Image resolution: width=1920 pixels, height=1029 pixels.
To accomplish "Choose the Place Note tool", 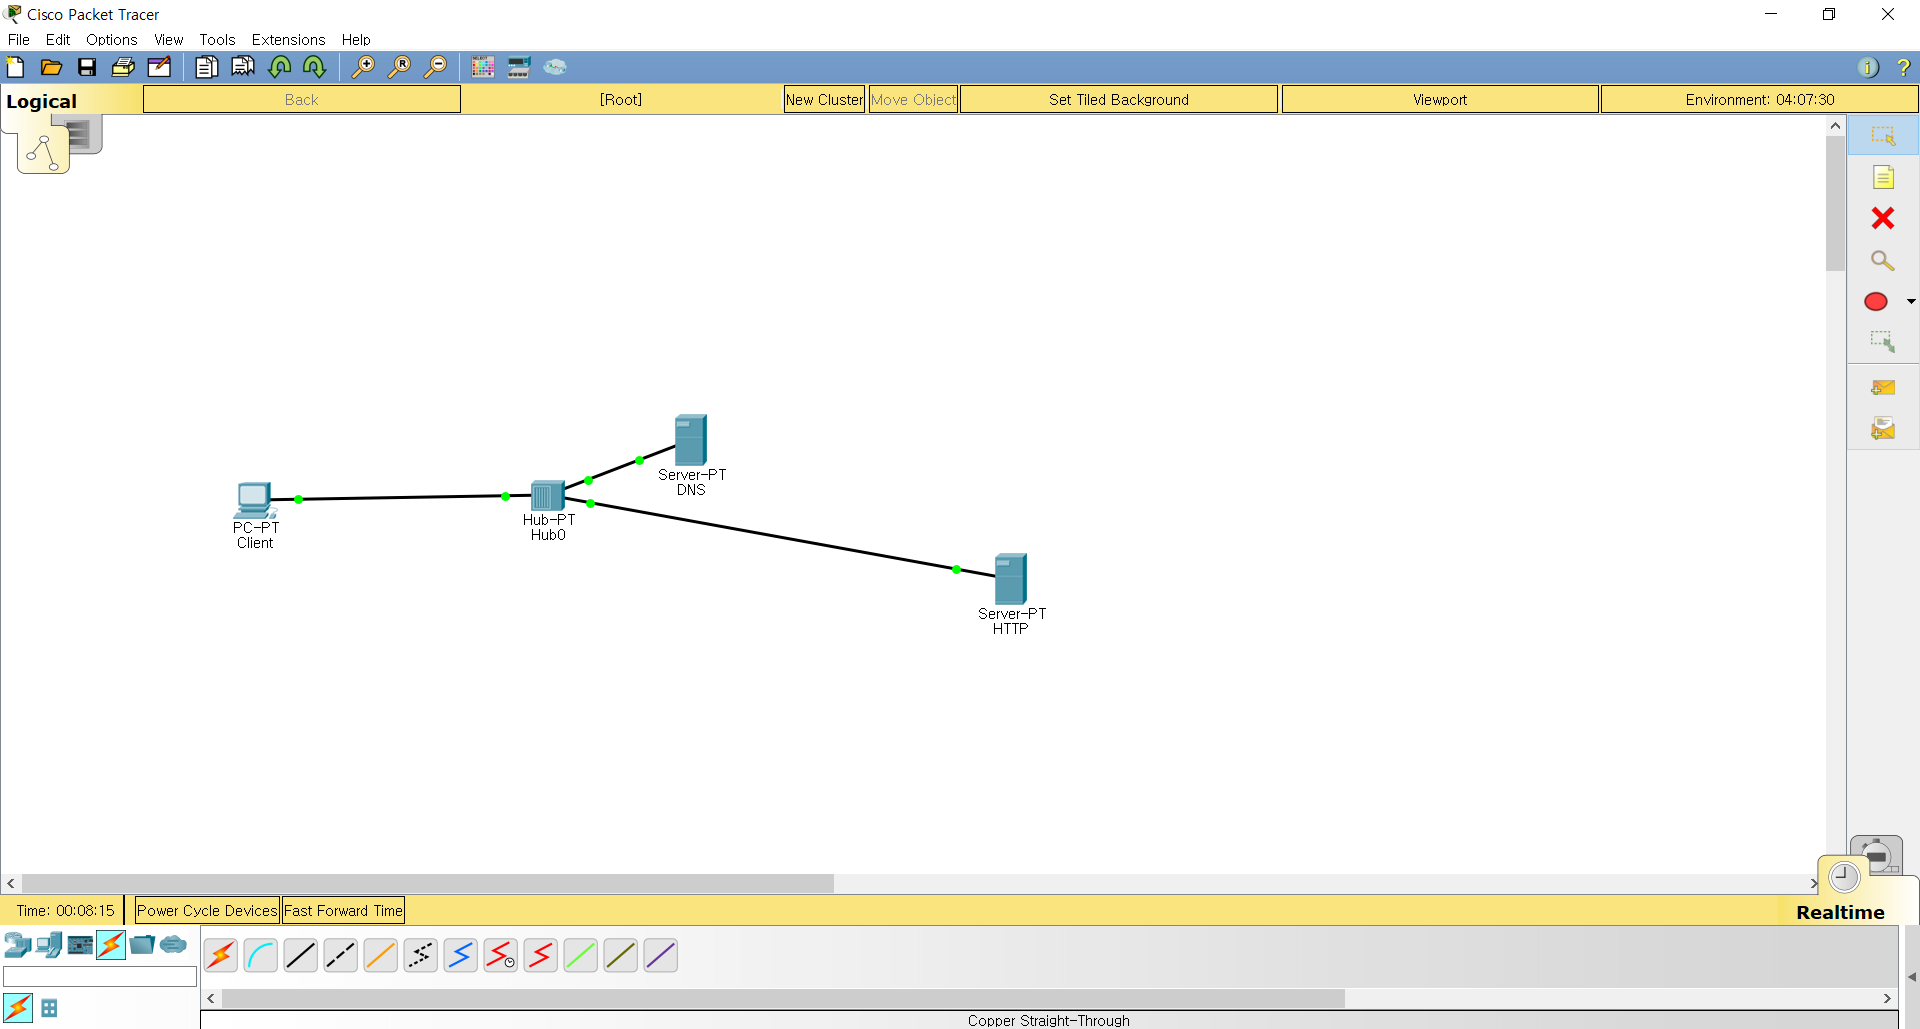I will [x=1883, y=177].
